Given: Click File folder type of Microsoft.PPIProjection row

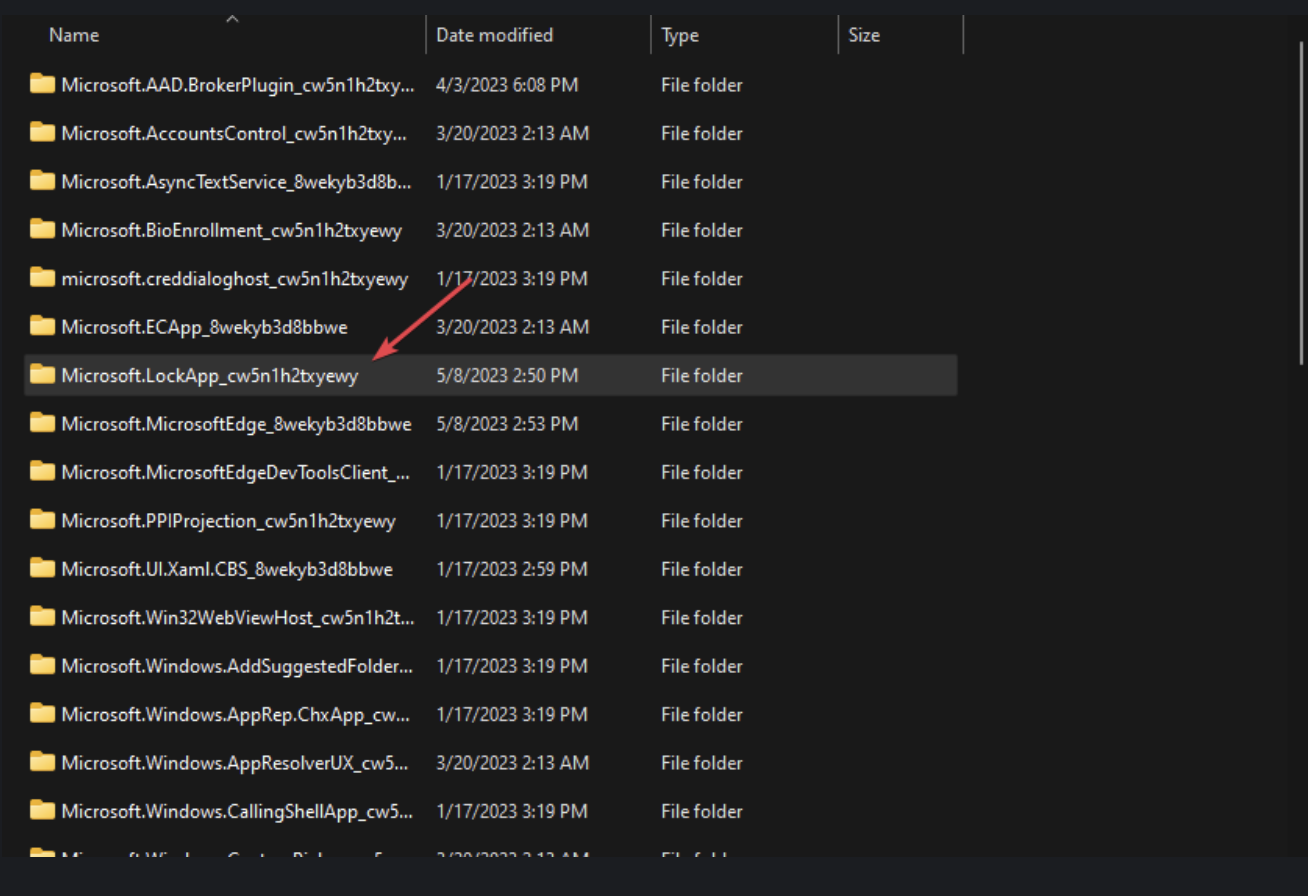Looking at the screenshot, I should [x=701, y=521].
